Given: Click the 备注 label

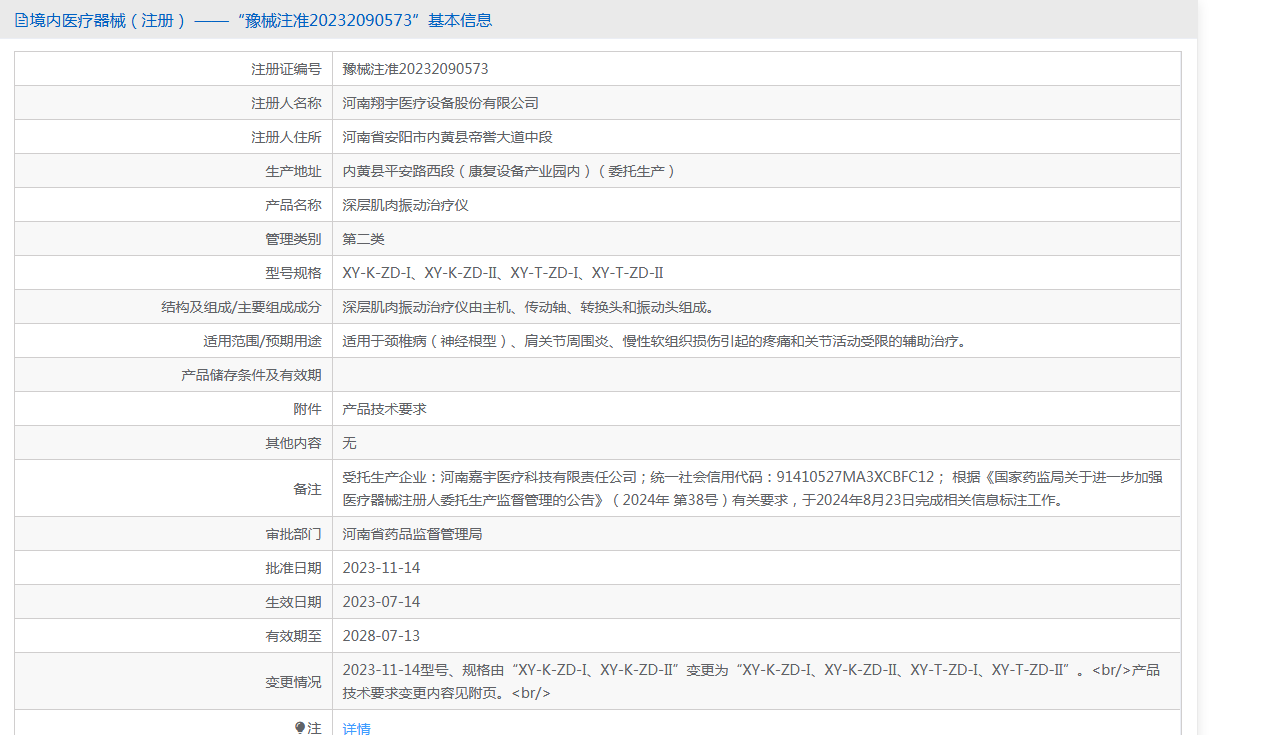Looking at the screenshot, I should pyautogui.click(x=307, y=489).
